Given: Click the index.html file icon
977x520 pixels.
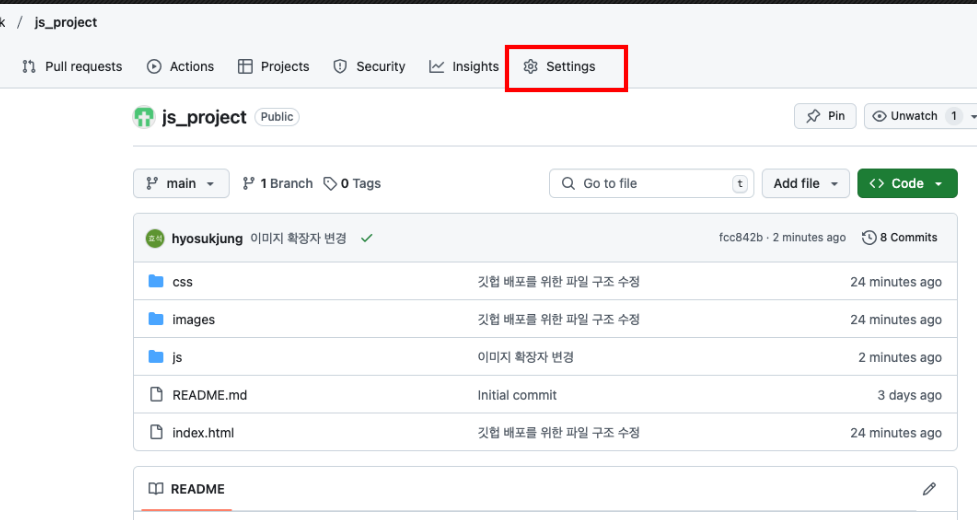Looking at the screenshot, I should pyautogui.click(x=156, y=432).
